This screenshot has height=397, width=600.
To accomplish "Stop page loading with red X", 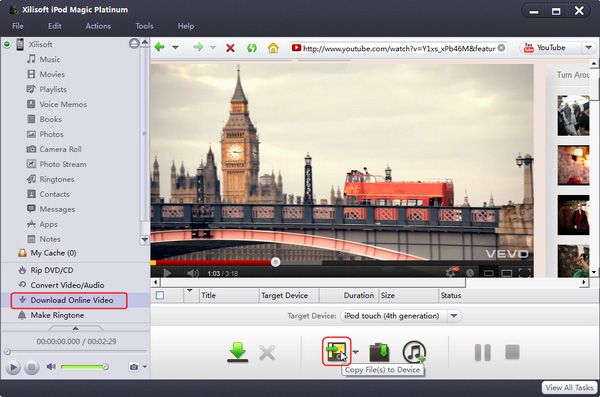I will [x=230, y=48].
